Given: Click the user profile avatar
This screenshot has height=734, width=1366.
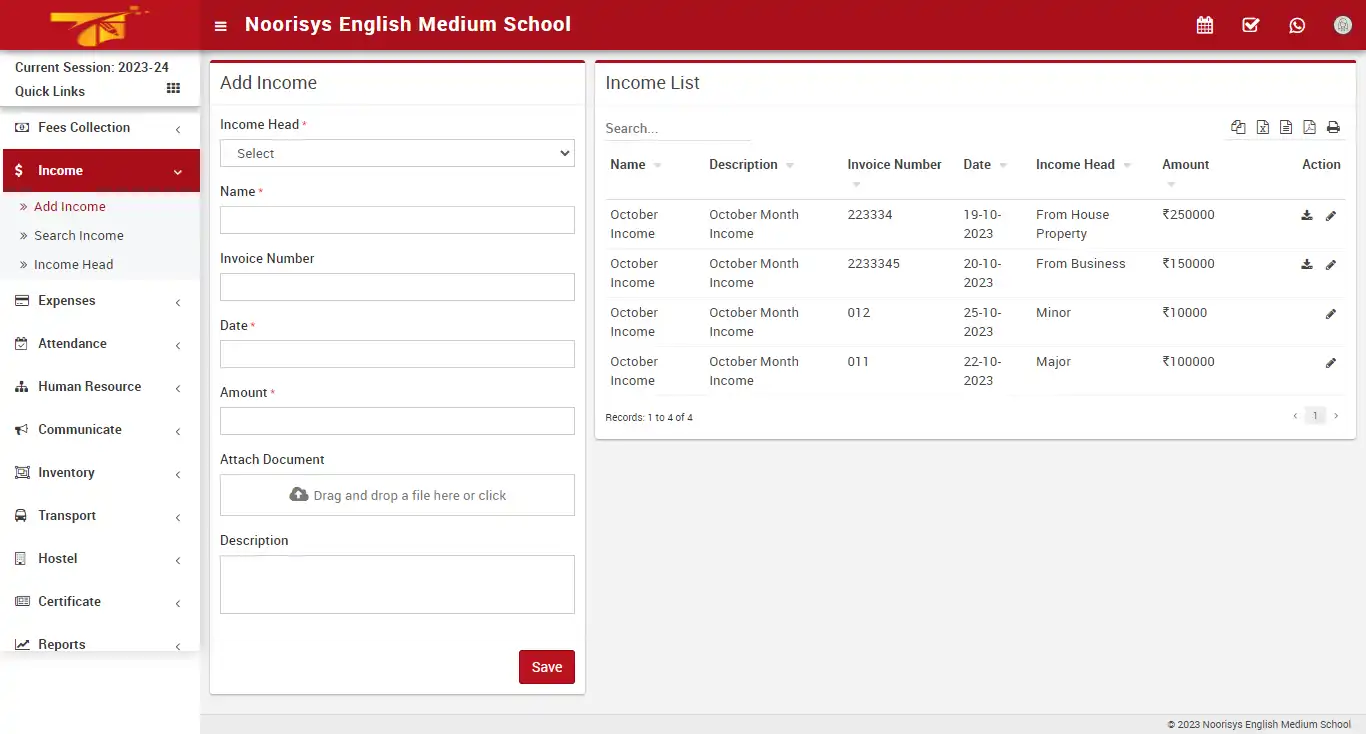Looking at the screenshot, I should point(1342,25).
